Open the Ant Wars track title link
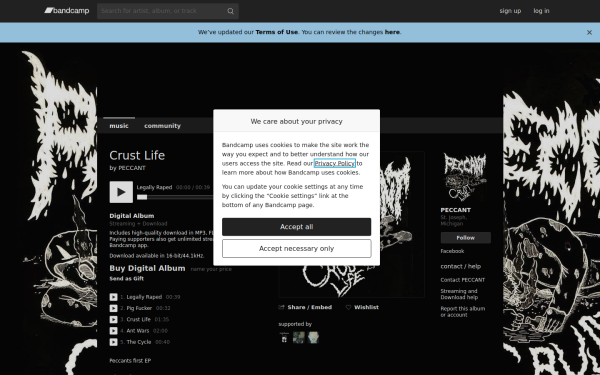 138,331
